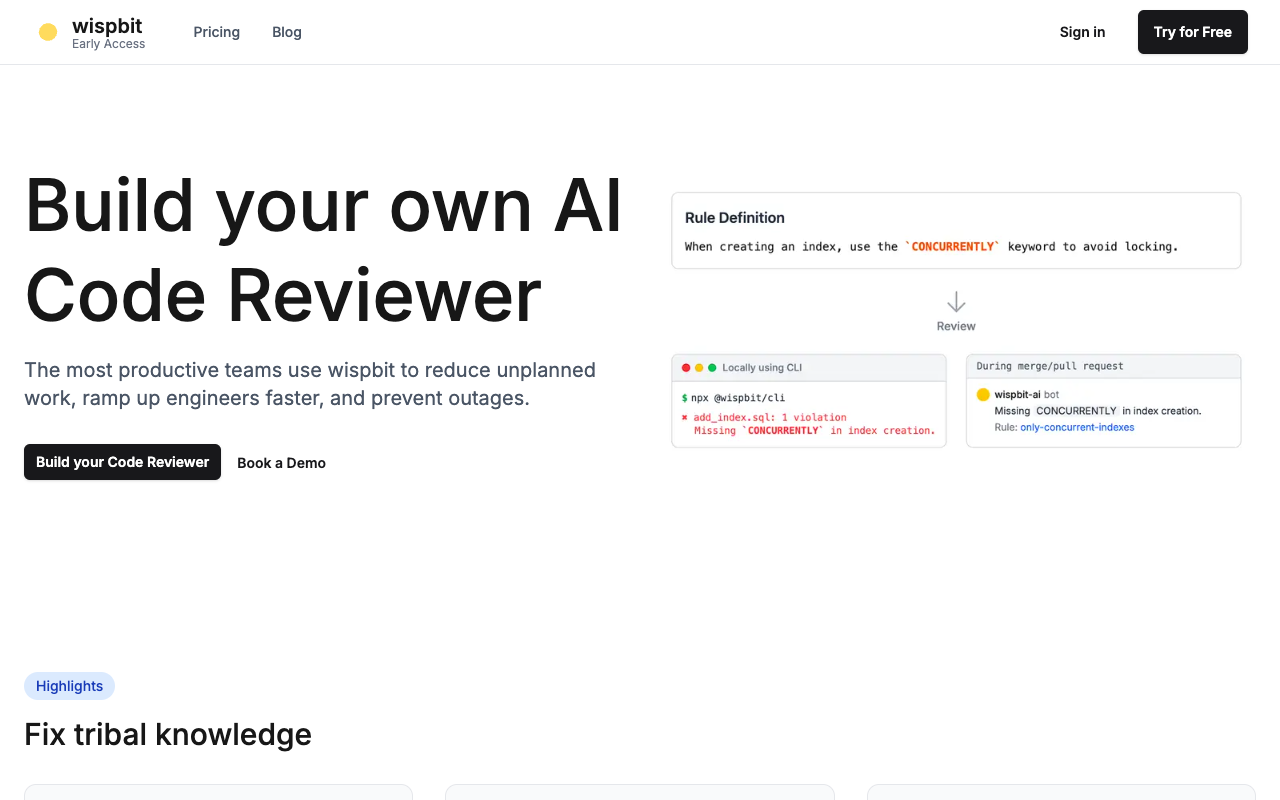Viewport: 1280px width, 800px height.
Task: Click the add_index.sql violation line
Action: pyautogui.click(x=770, y=418)
